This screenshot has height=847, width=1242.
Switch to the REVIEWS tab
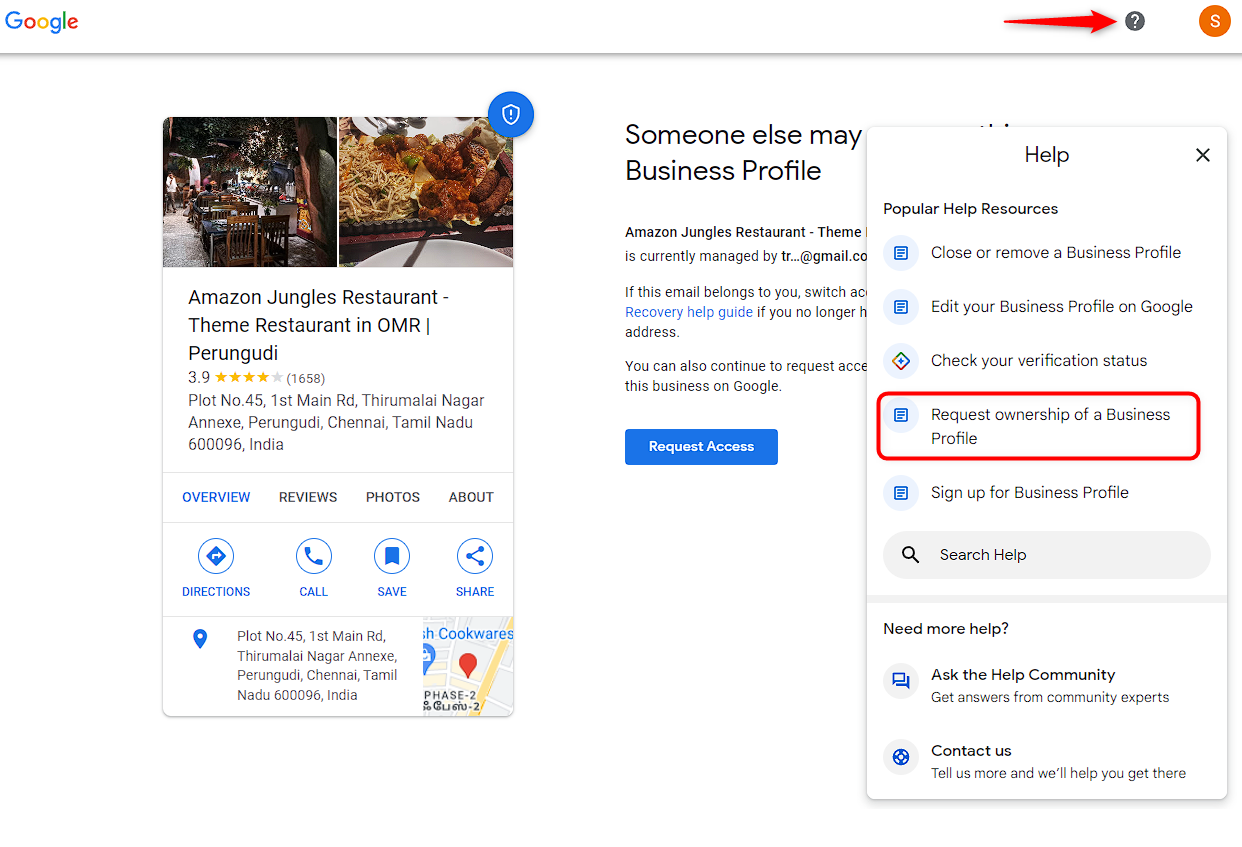[x=308, y=497]
